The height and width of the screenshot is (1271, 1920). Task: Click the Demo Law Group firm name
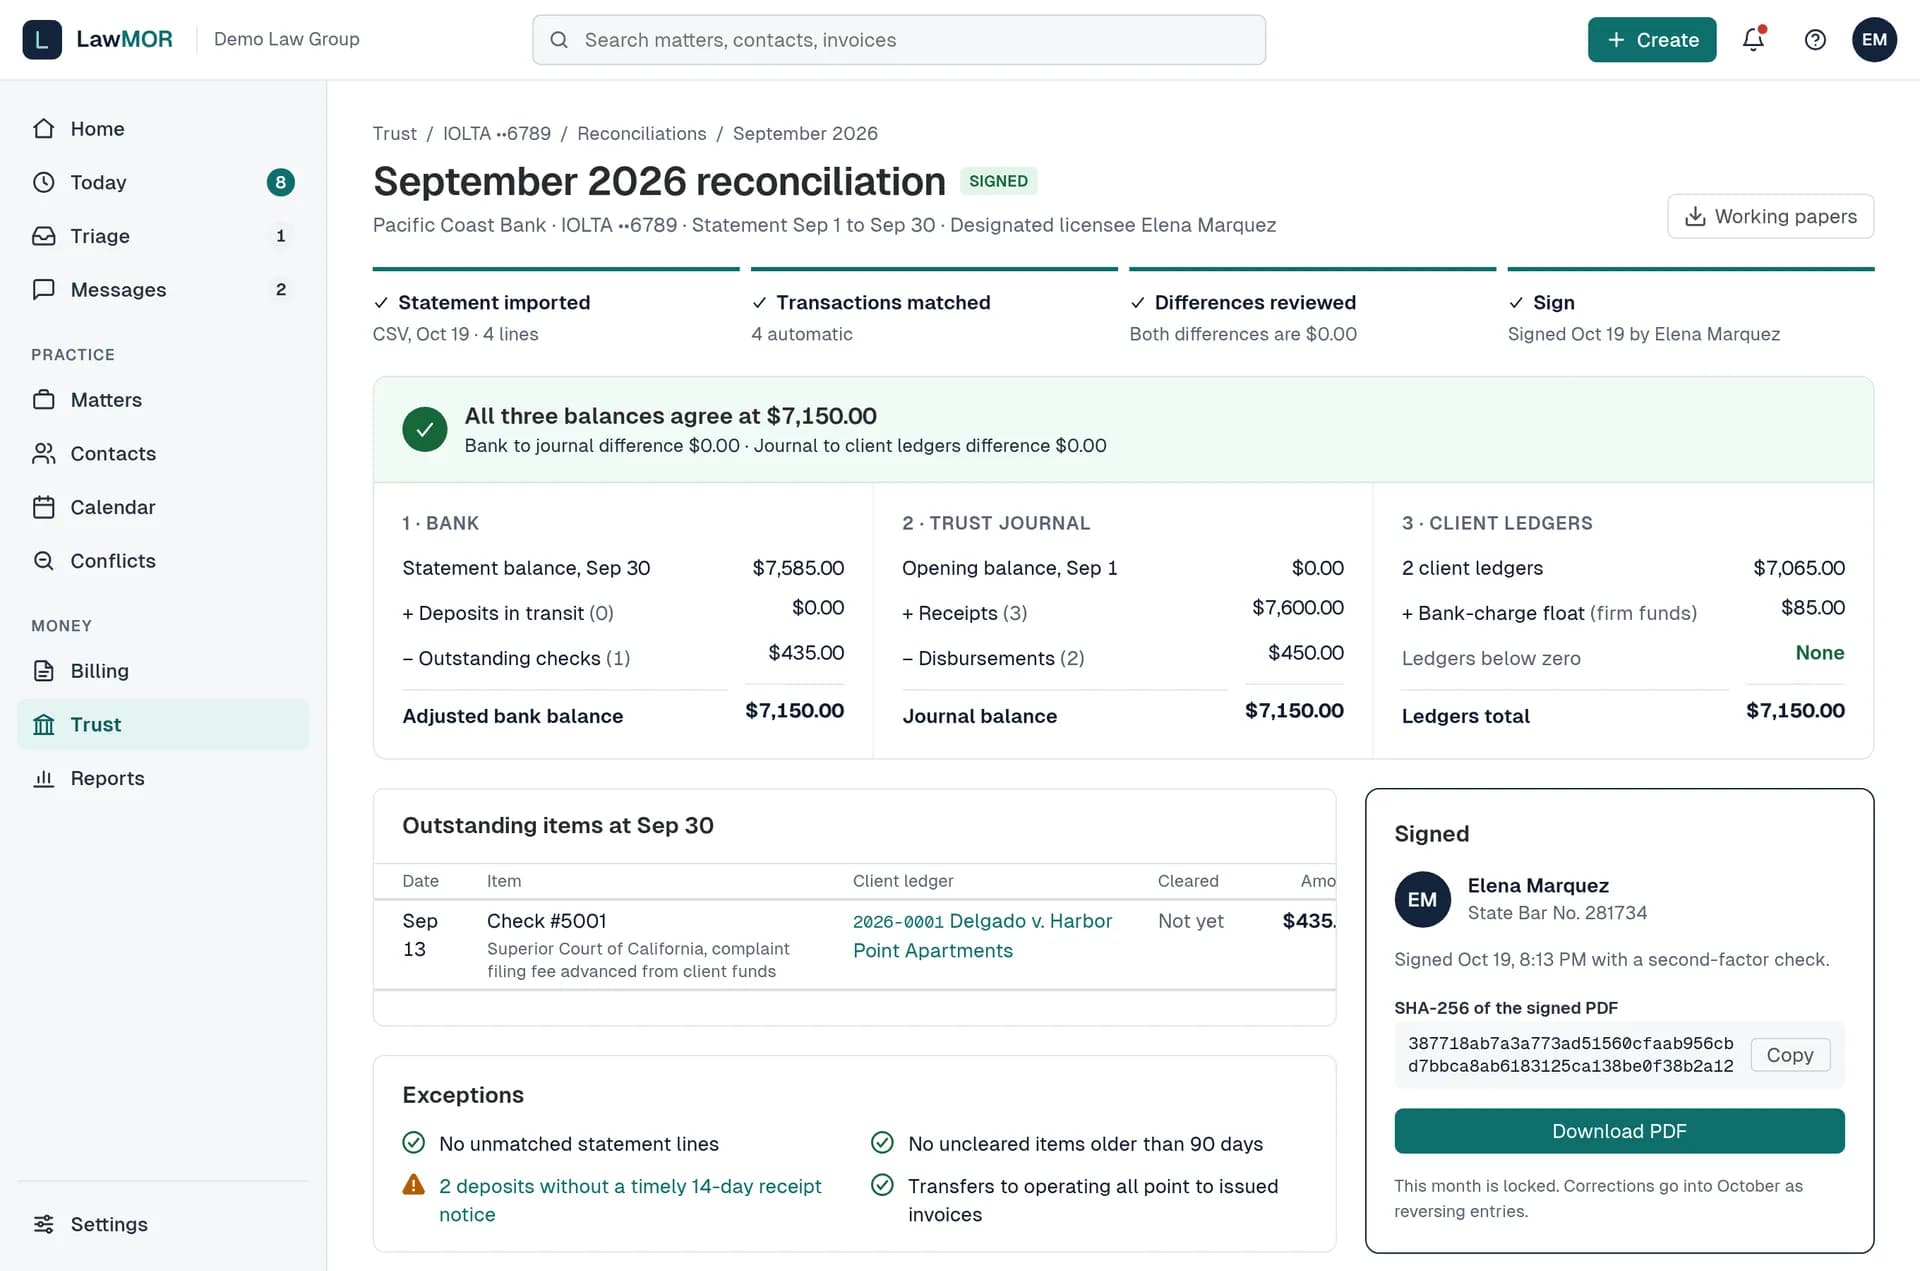click(287, 39)
